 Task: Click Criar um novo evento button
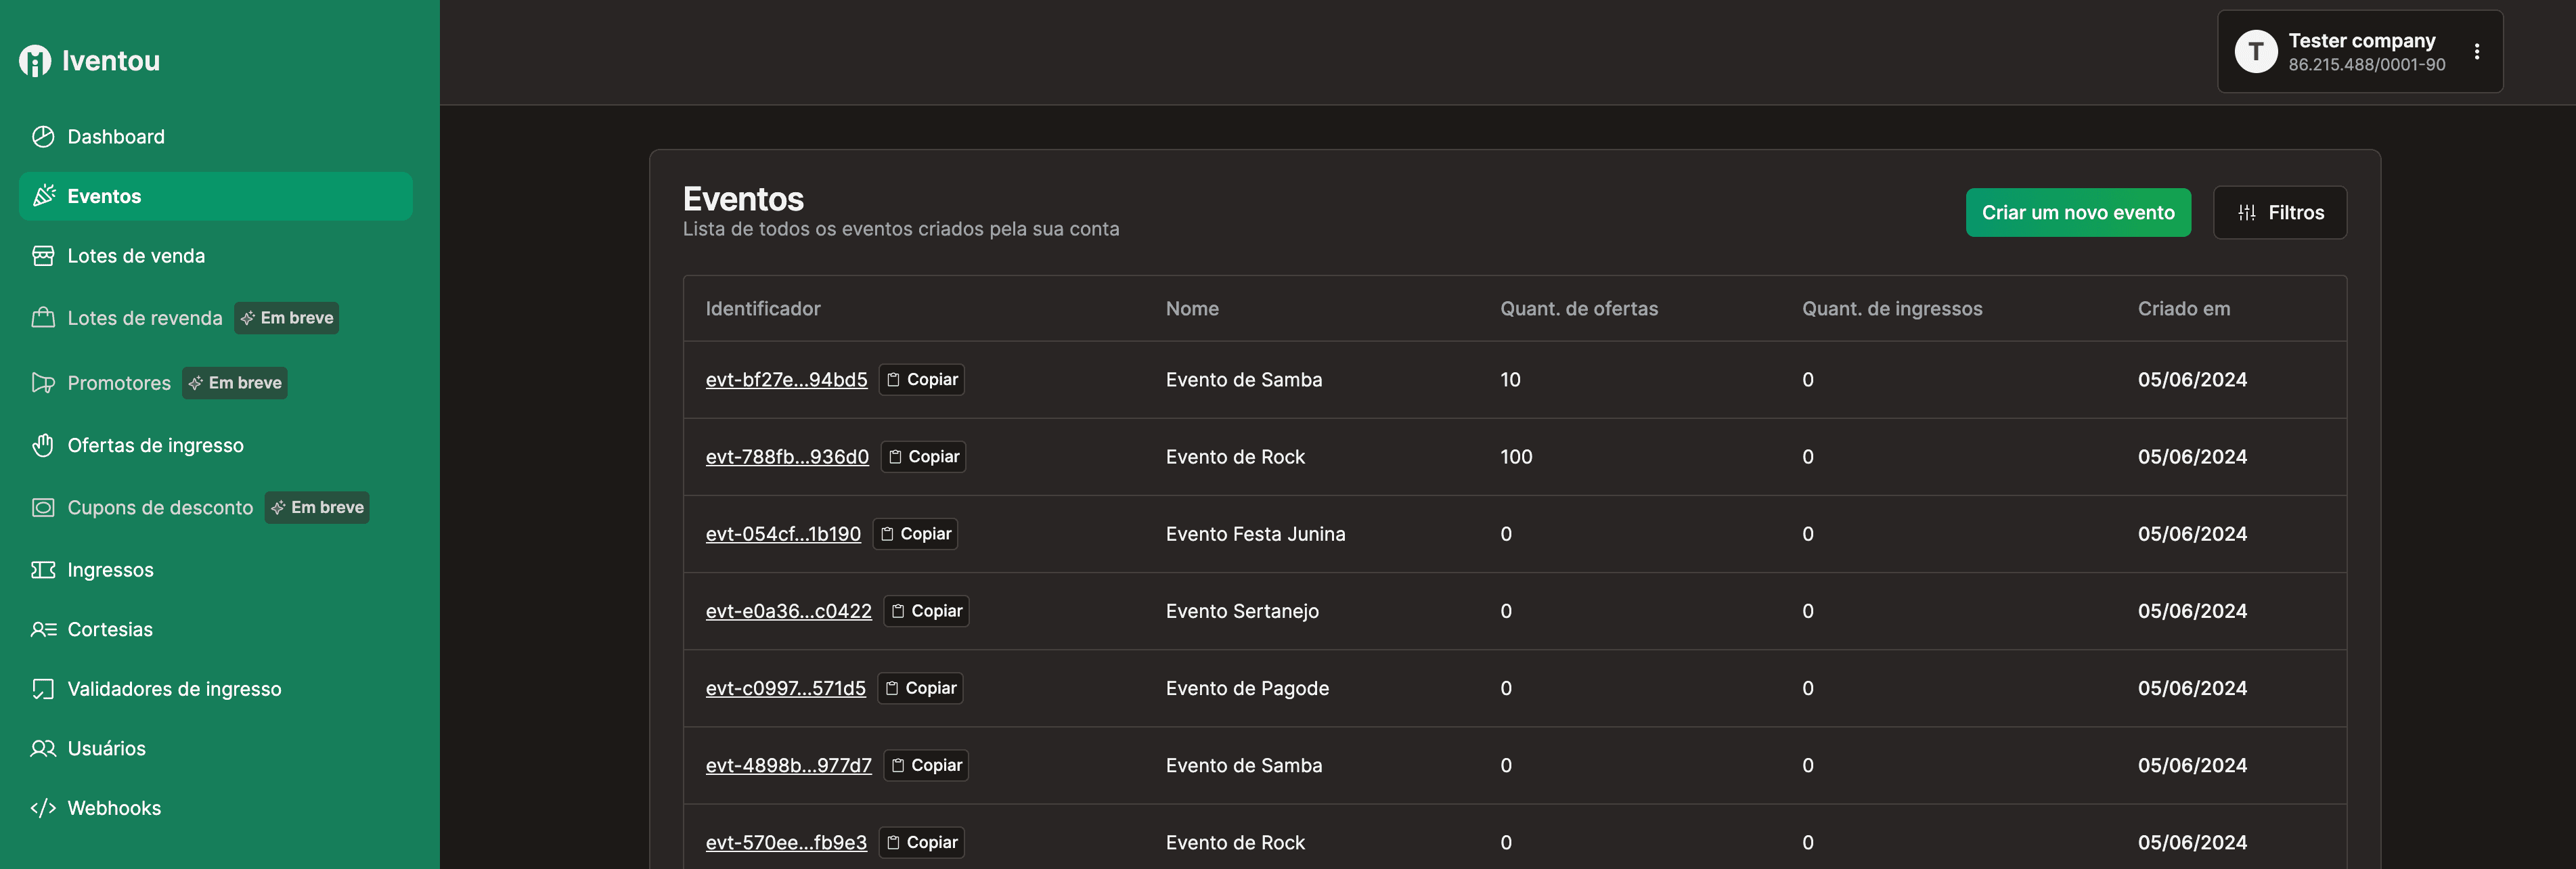coord(2078,213)
